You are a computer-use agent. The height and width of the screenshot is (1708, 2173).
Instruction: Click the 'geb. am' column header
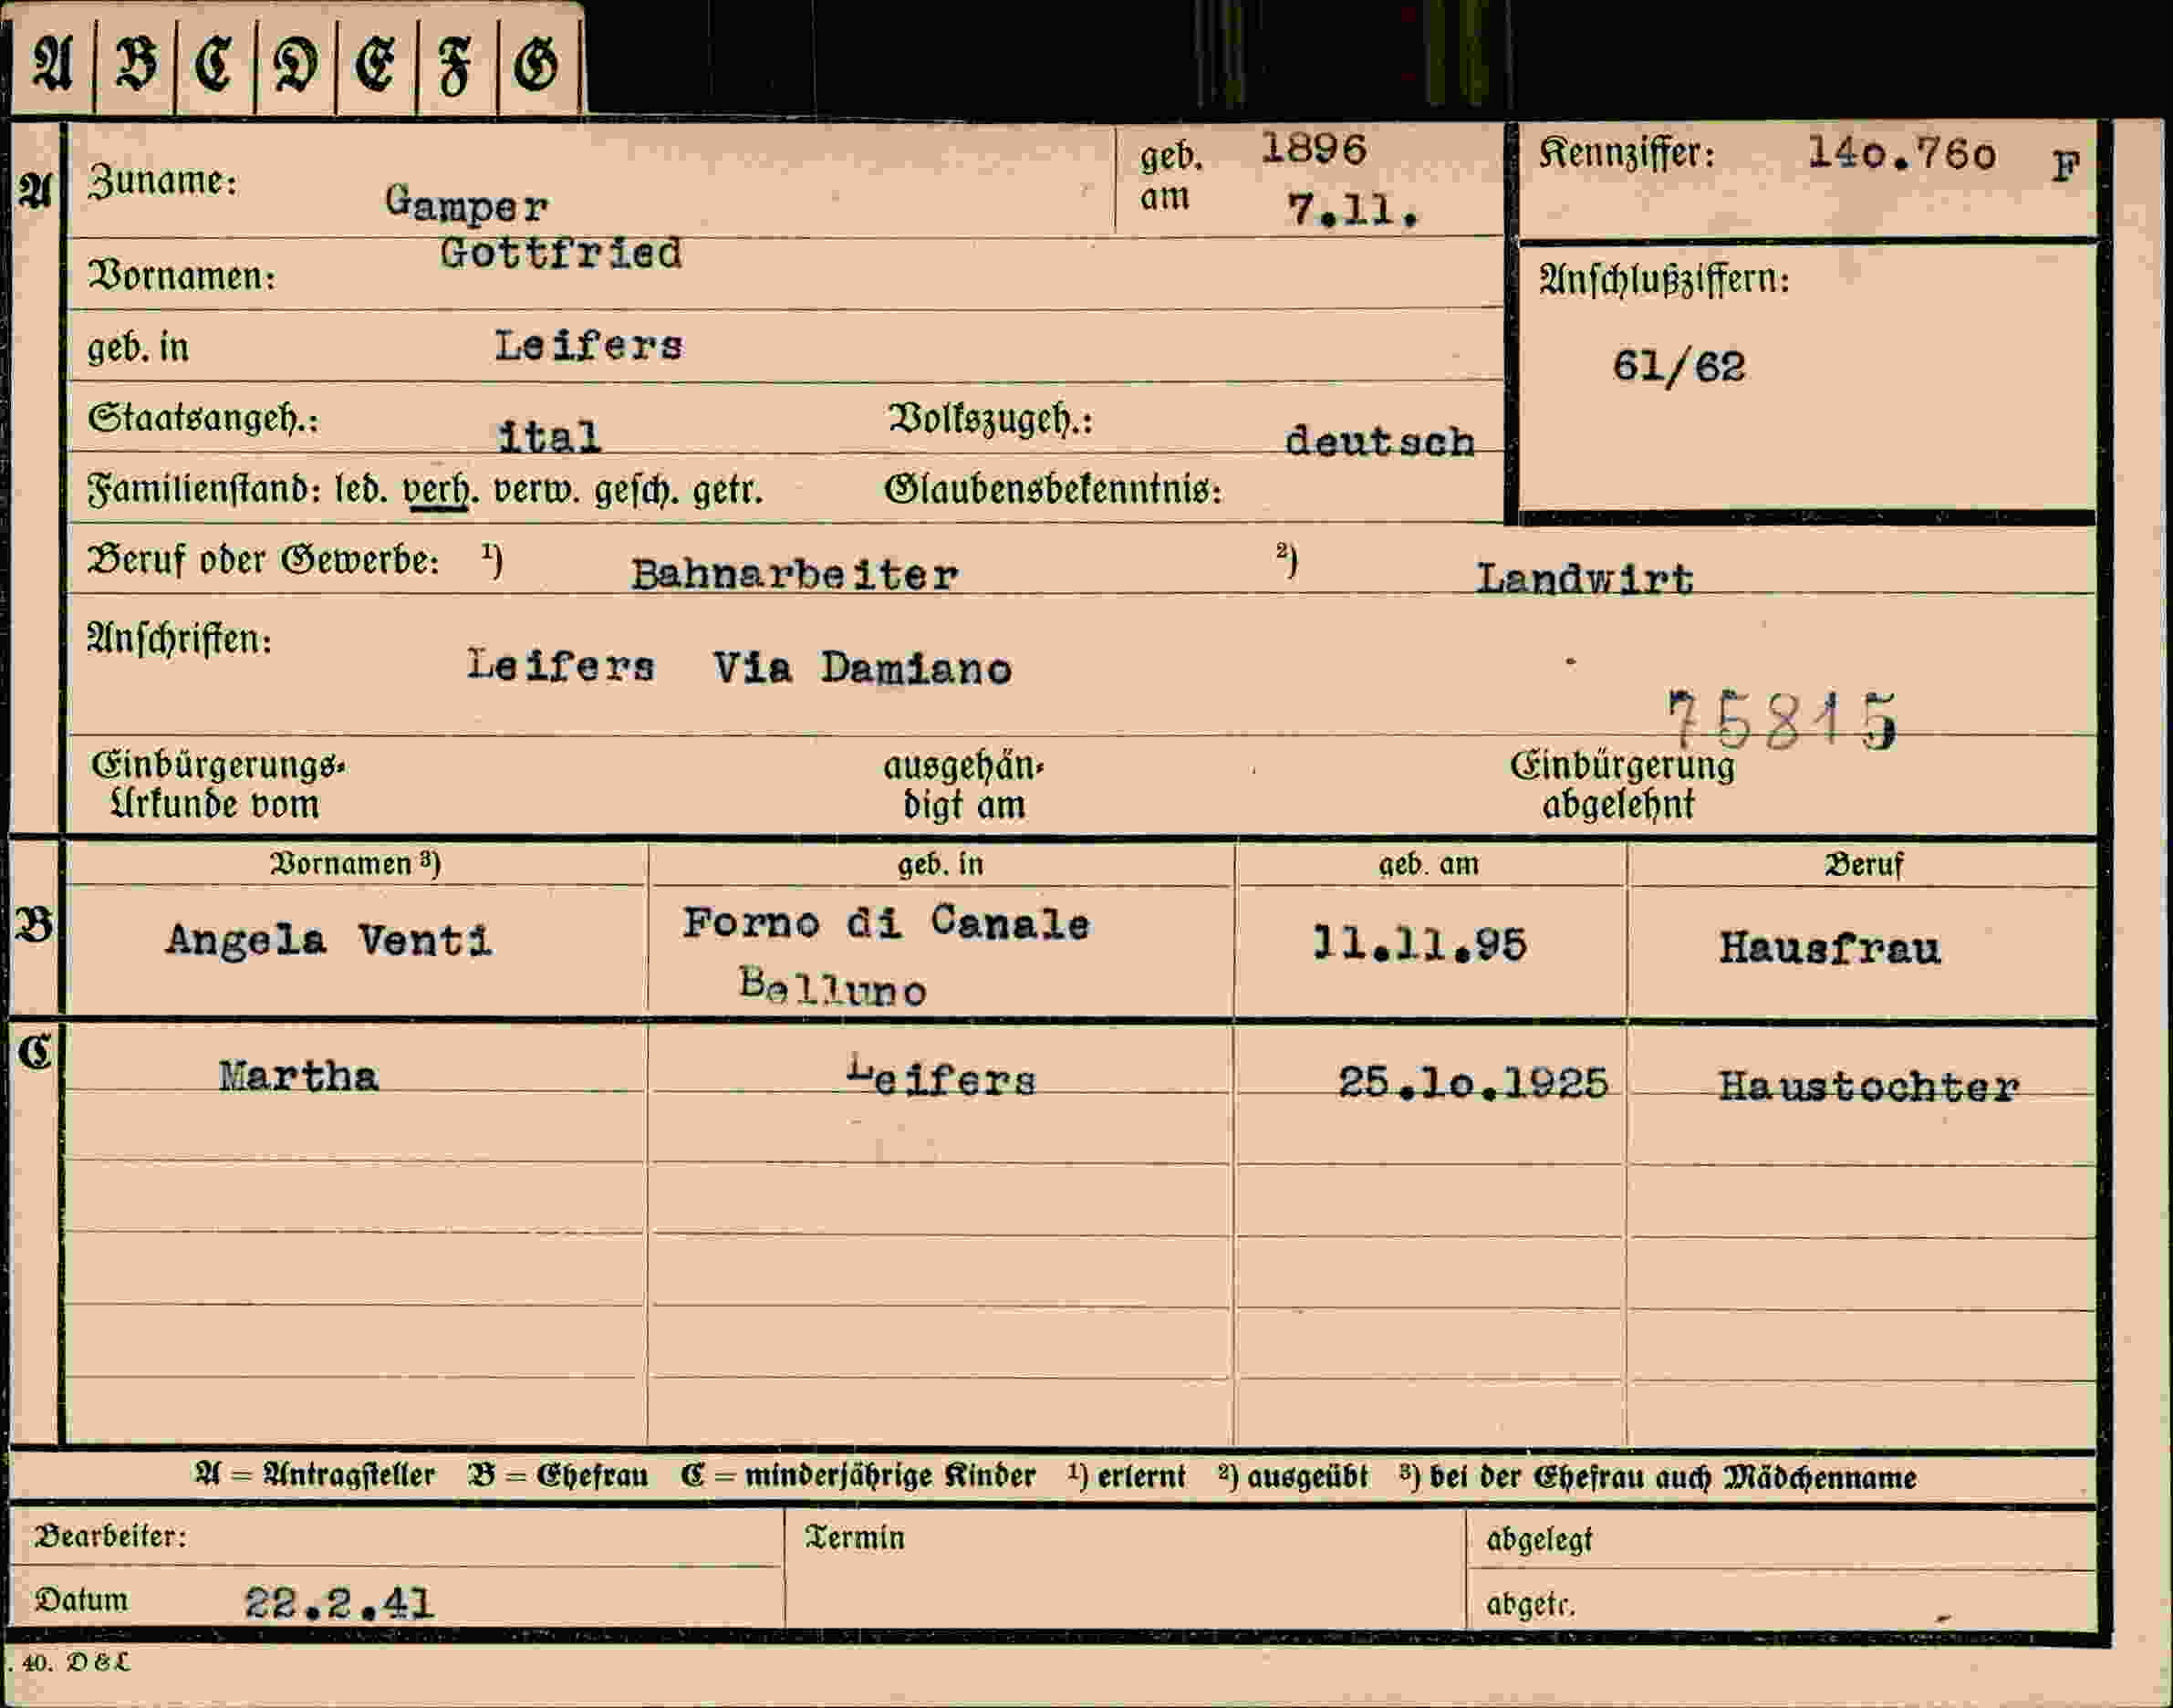coord(1429,864)
